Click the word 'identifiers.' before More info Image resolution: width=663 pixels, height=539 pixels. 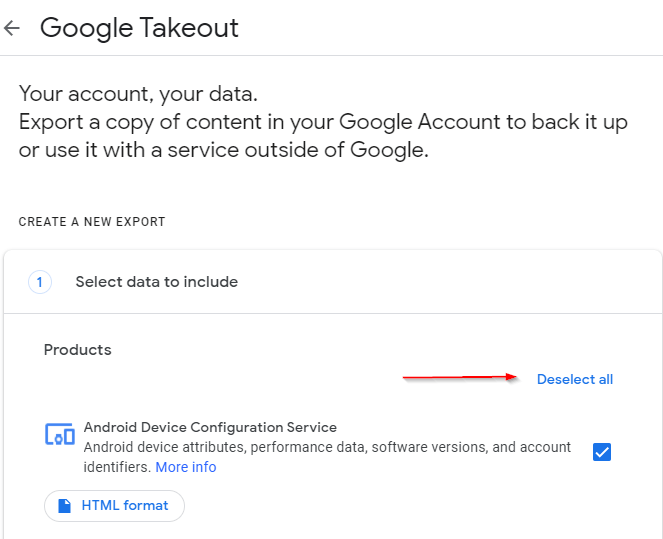coord(117,467)
